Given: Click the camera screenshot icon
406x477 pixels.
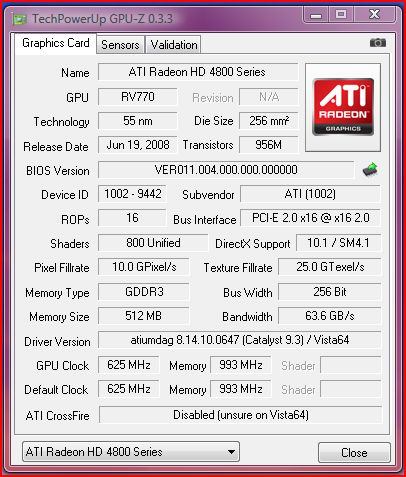Looking at the screenshot, I should point(378,43).
